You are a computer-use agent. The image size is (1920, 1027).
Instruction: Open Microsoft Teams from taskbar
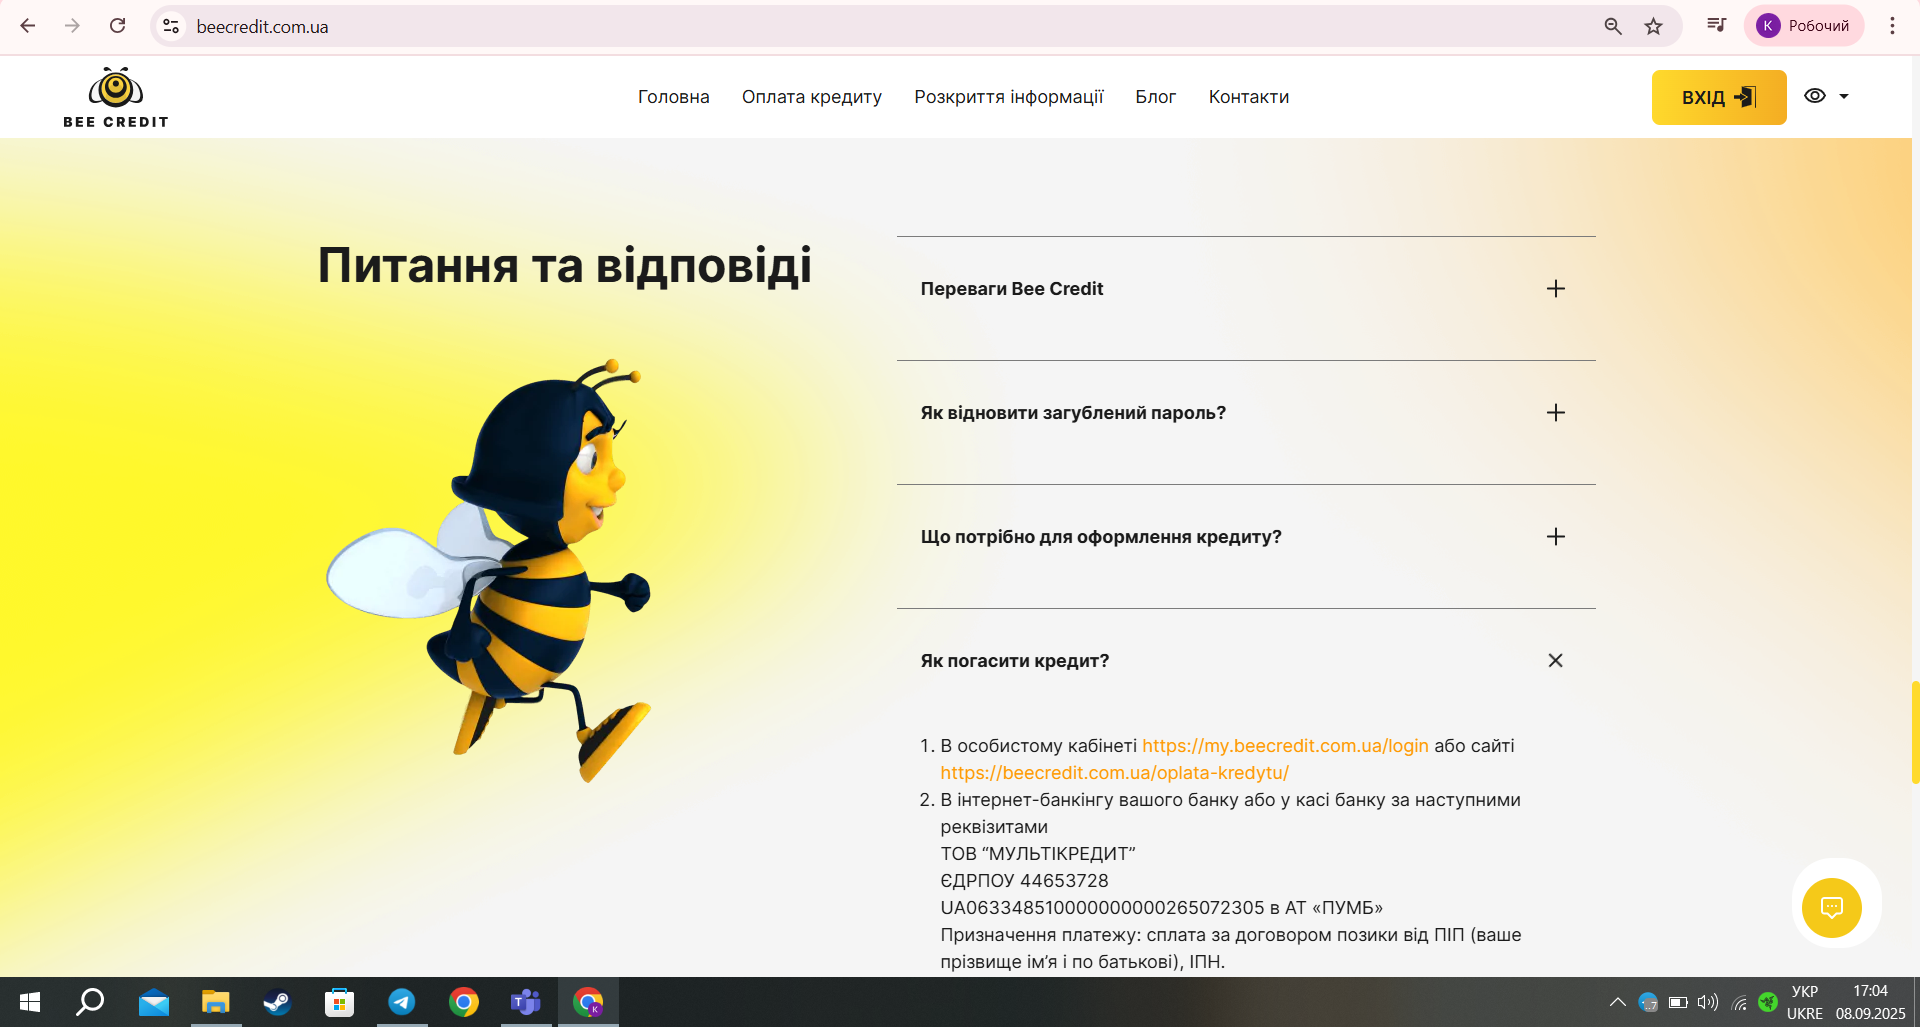[525, 1002]
